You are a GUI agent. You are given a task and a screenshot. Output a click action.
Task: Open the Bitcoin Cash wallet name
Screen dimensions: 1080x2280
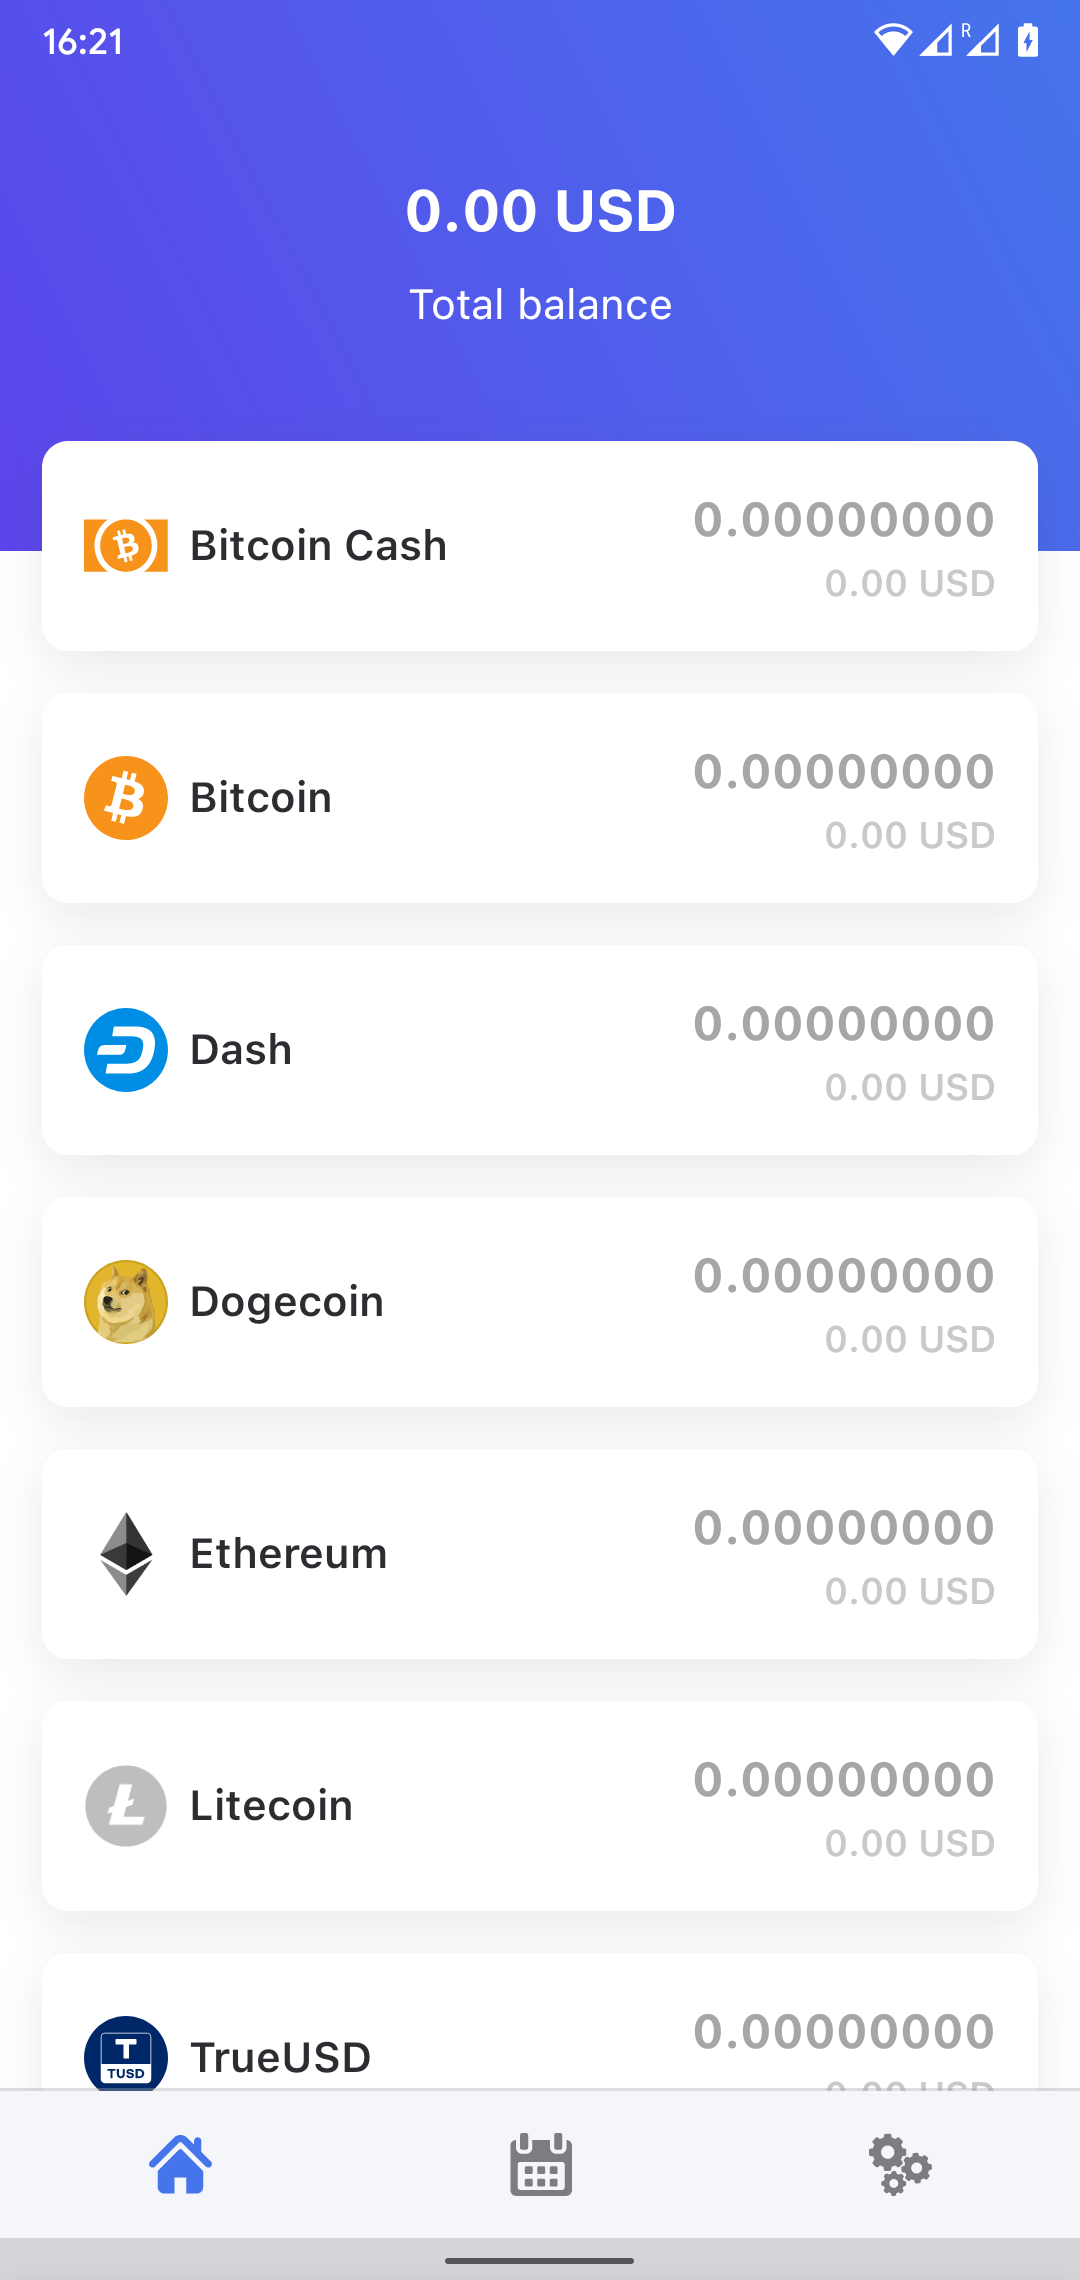pyautogui.click(x=318, y=546)
